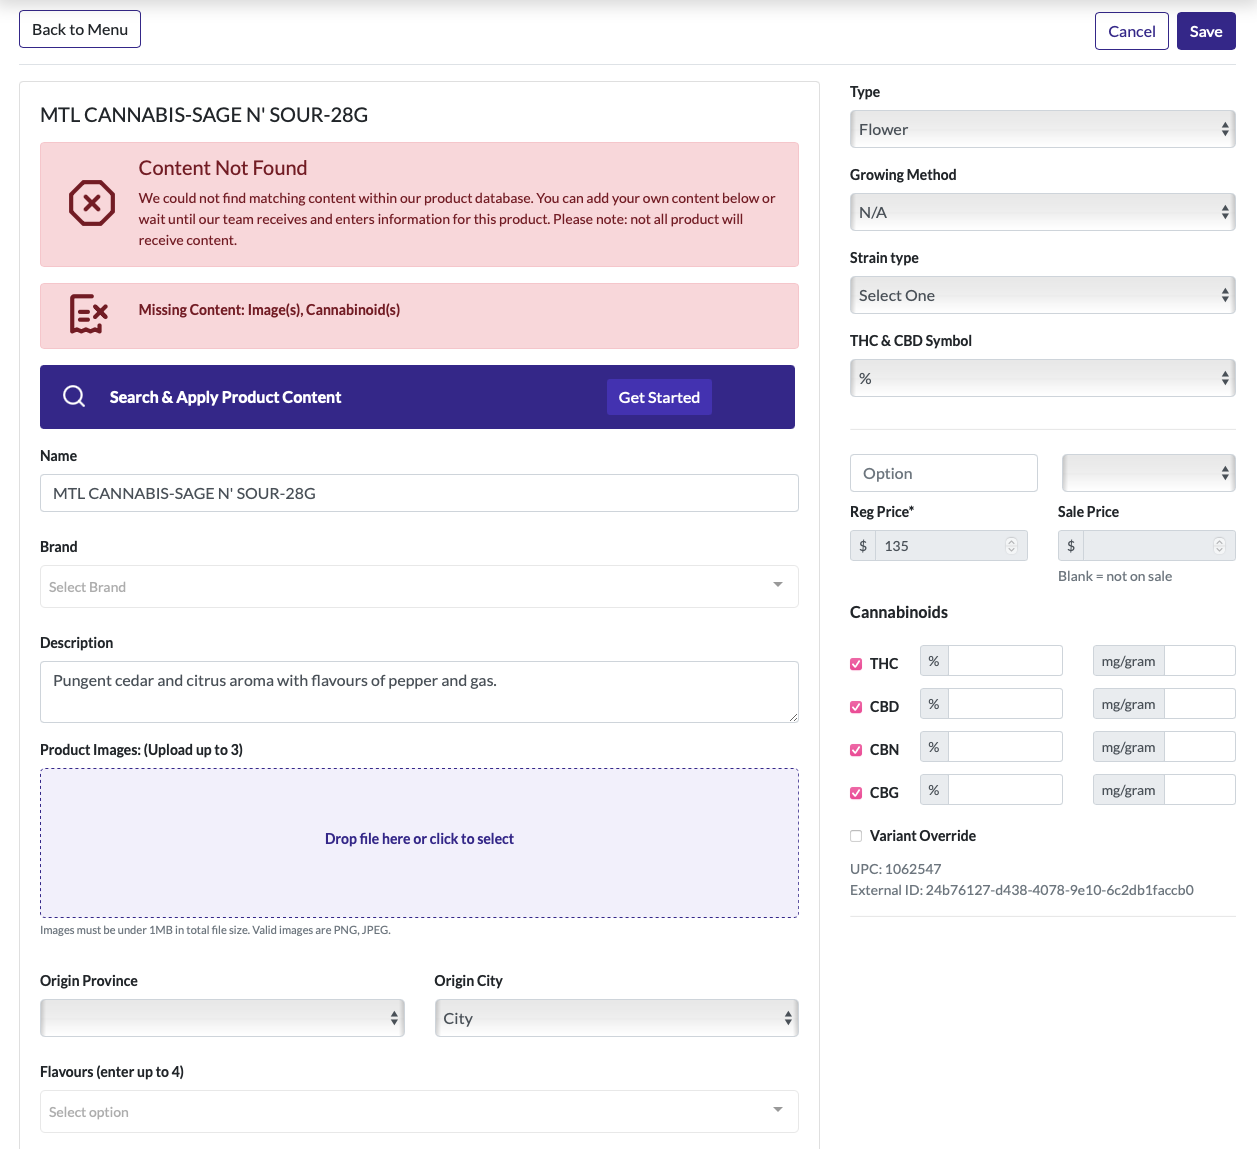Click the Images must be under 1MB note
The width and height of the screenshot is (1257, 1149).
215,930
